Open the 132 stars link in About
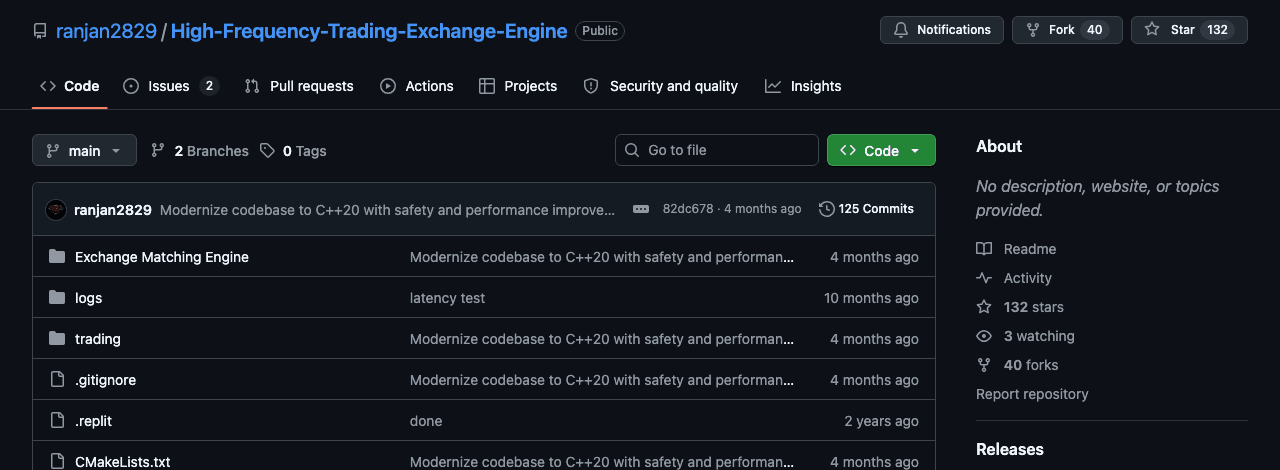 [1020, 307]
